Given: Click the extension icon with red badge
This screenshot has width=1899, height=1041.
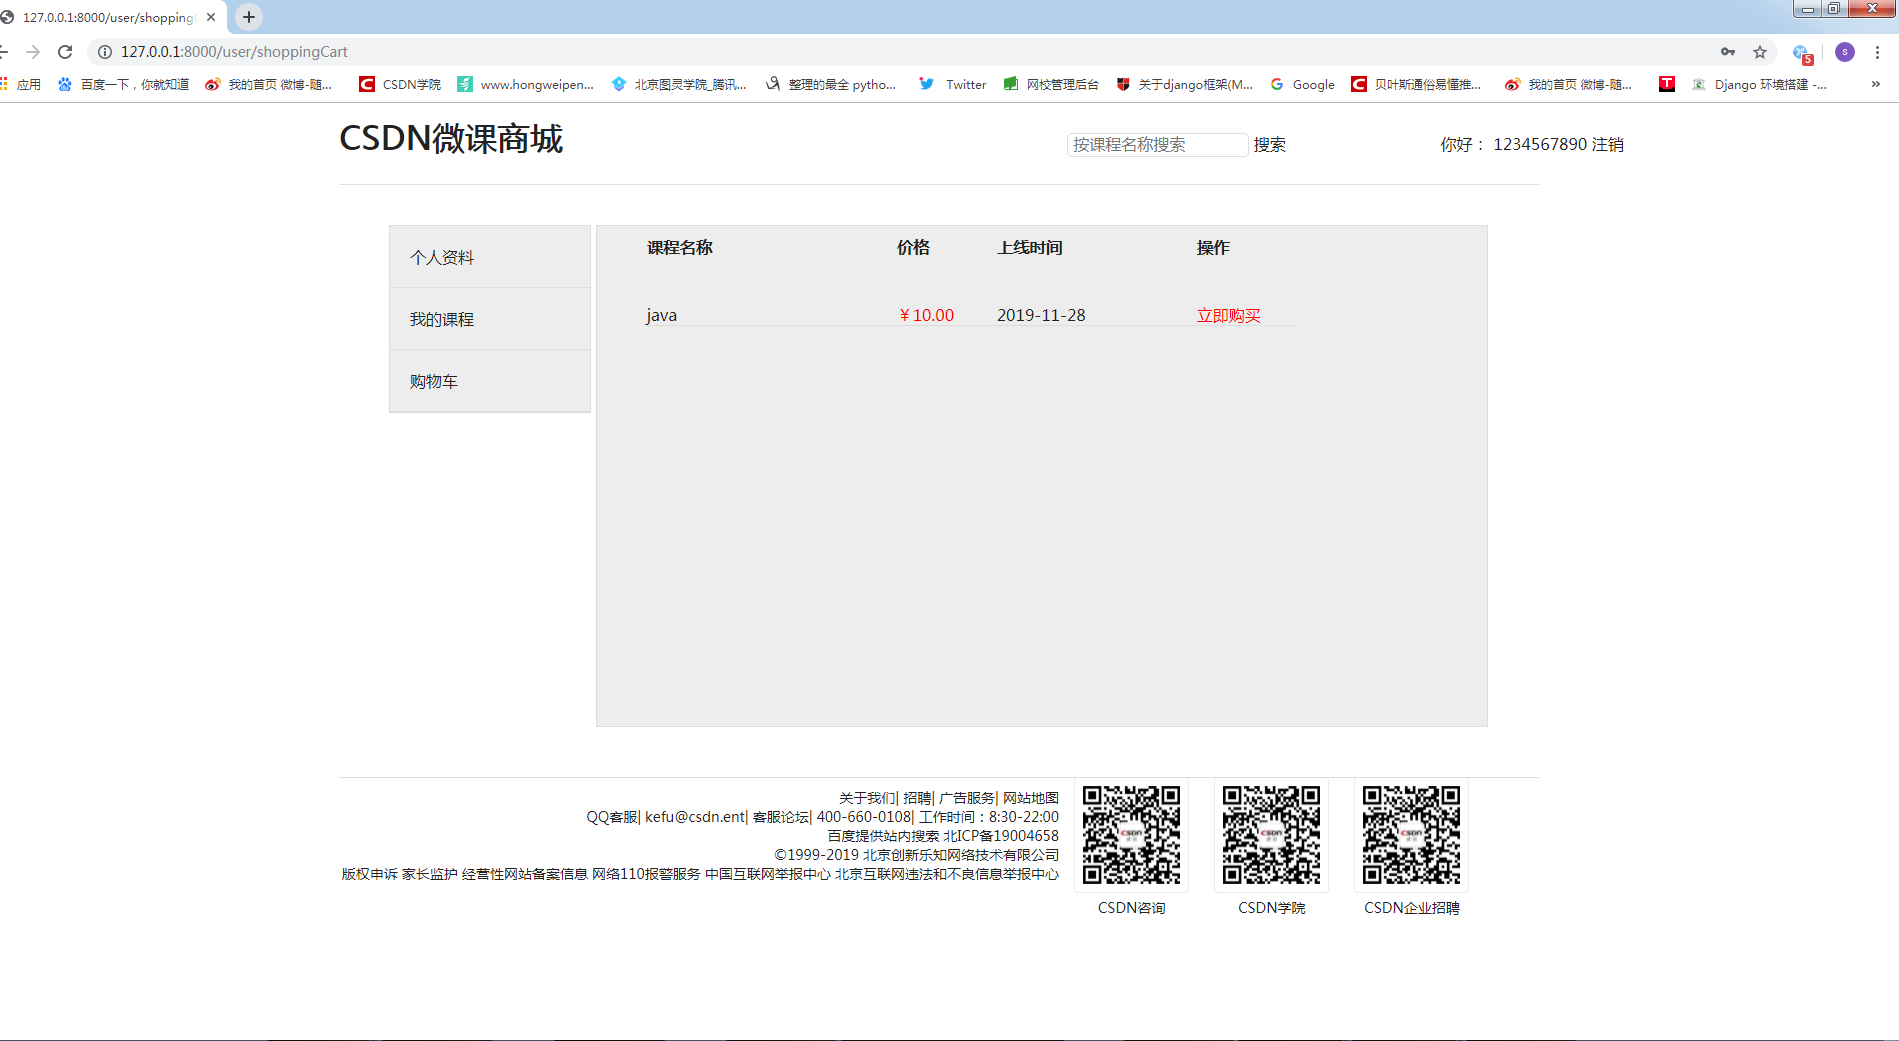Looking at the screenshot, I should 1802,53.
